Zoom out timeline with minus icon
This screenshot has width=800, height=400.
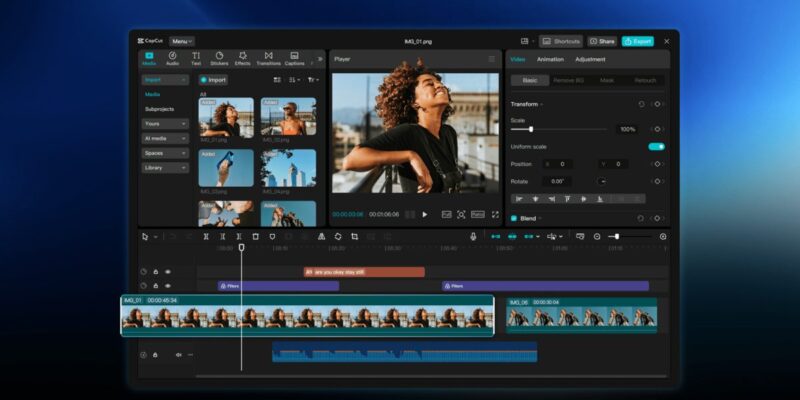pos(597,237)
